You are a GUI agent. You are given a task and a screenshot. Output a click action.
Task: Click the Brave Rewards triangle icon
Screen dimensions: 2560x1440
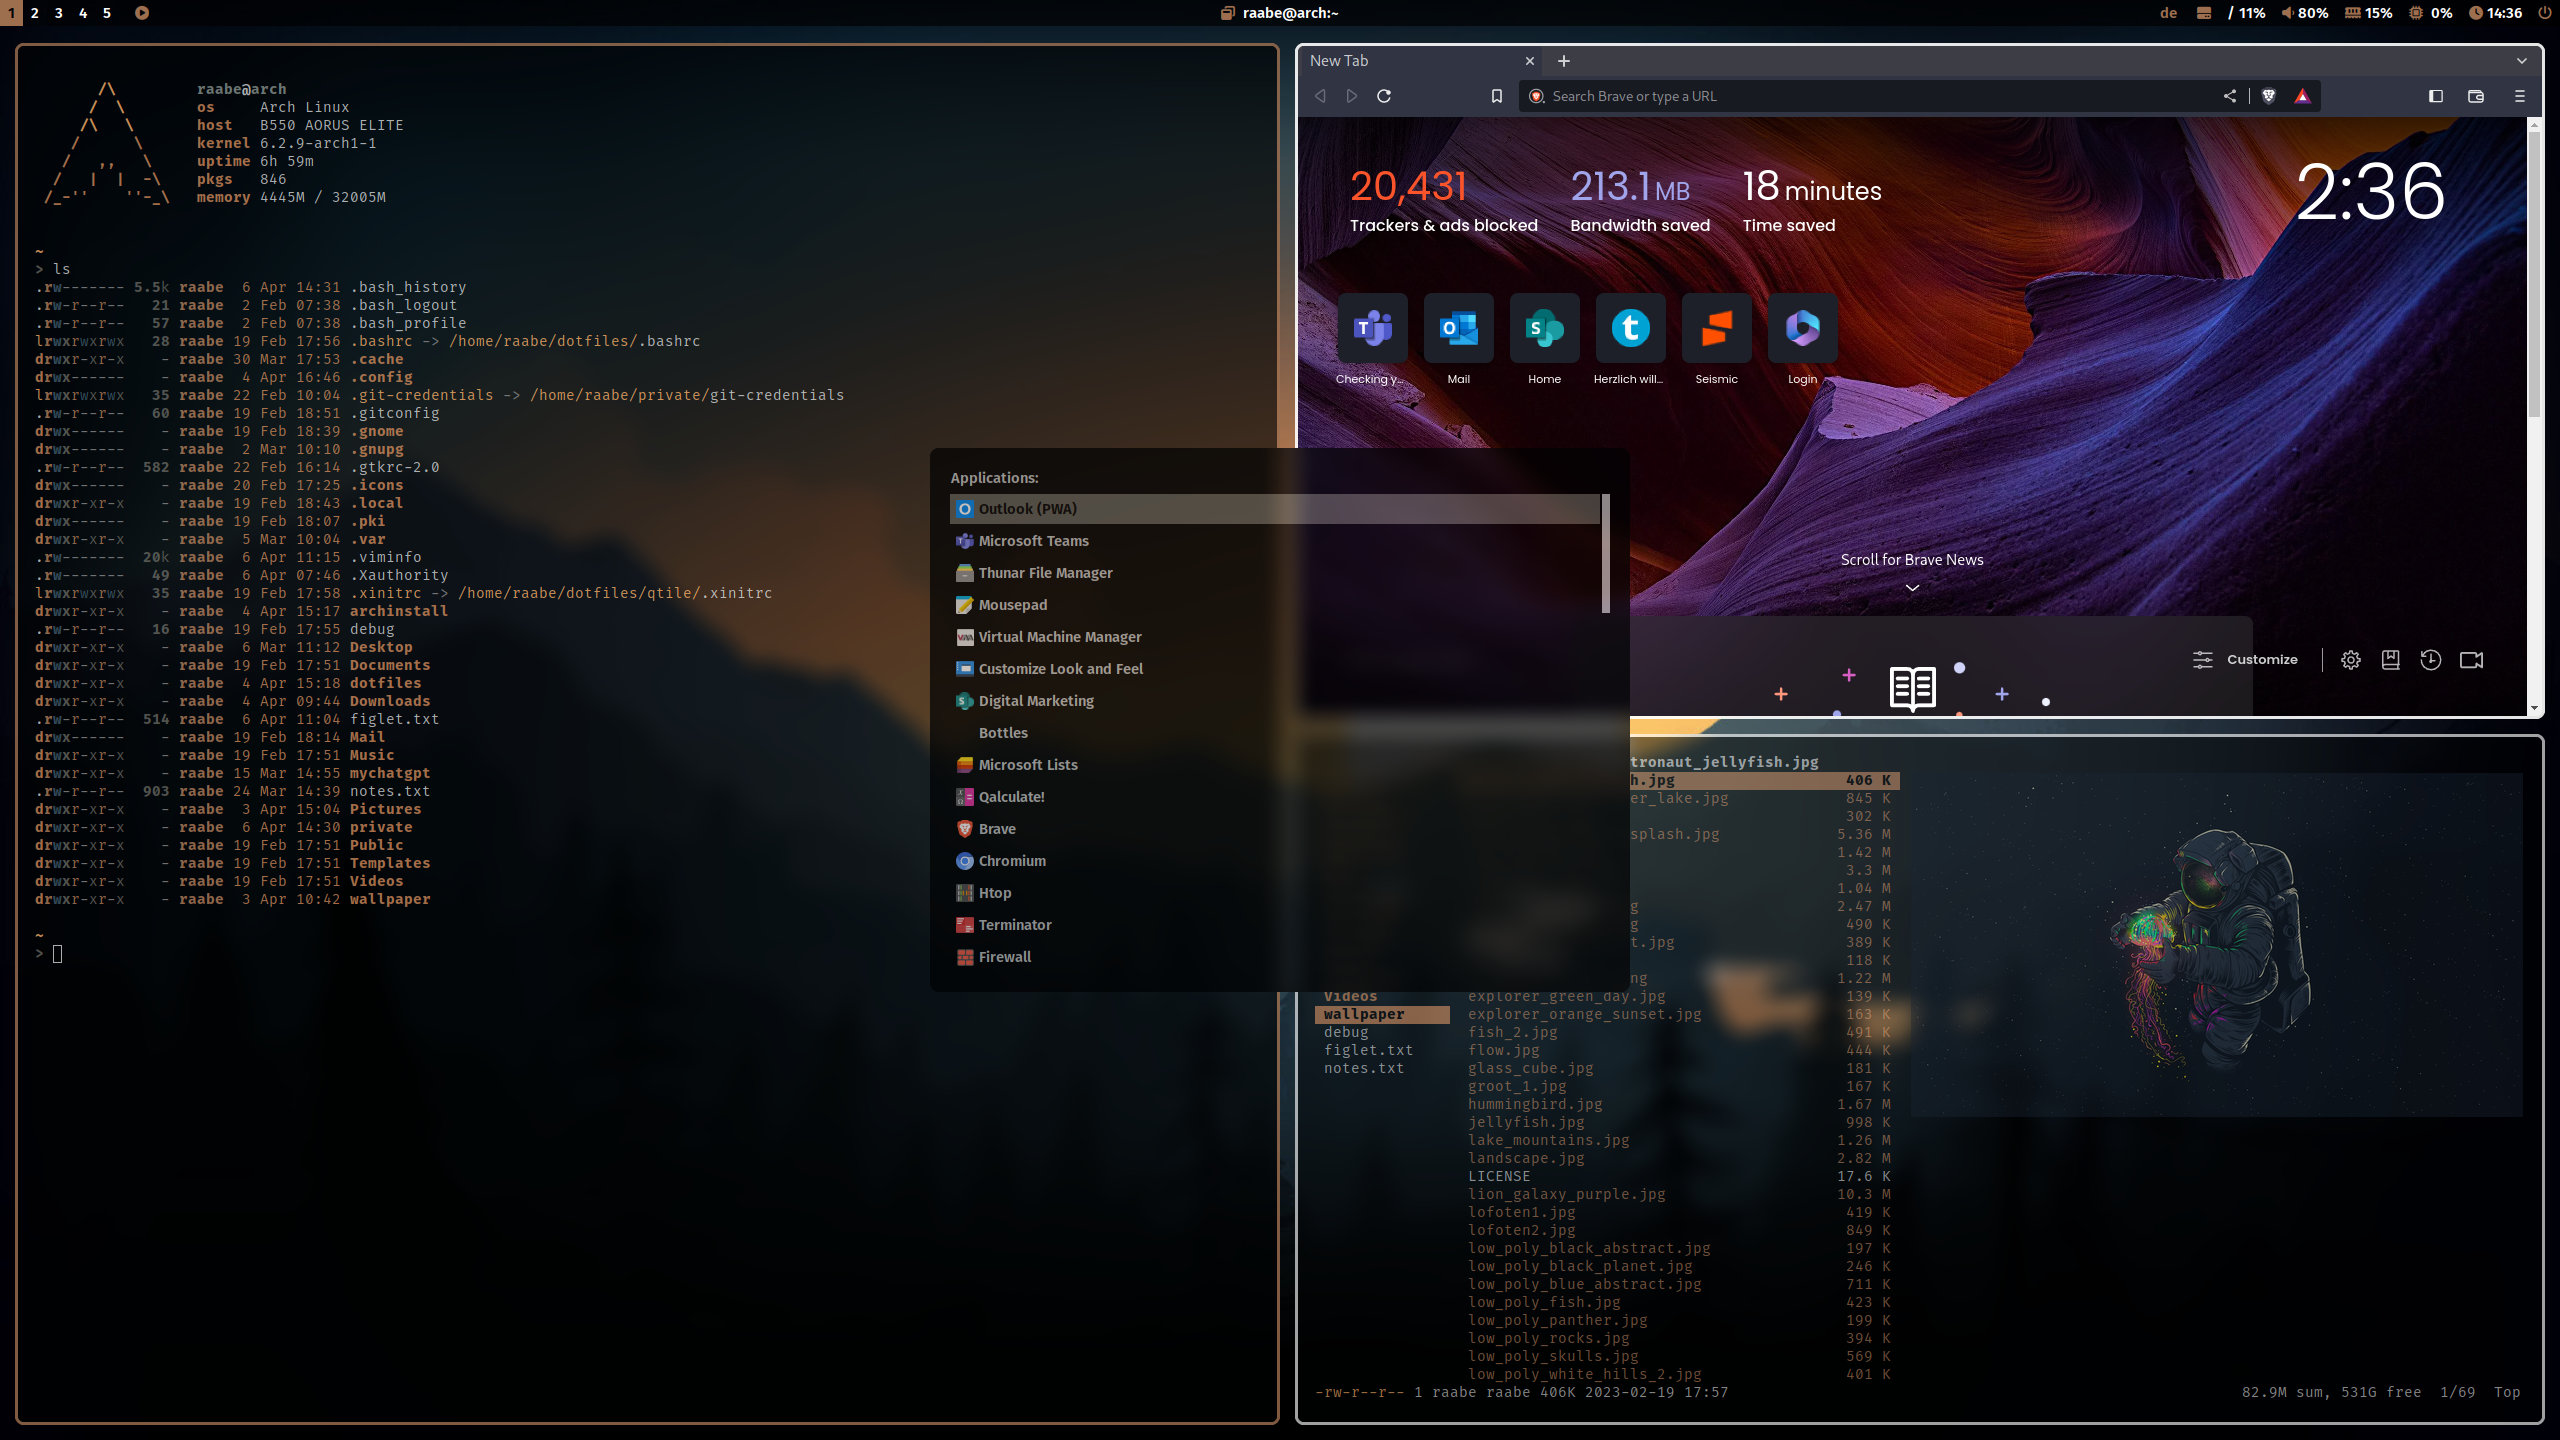click(2302, 96)
